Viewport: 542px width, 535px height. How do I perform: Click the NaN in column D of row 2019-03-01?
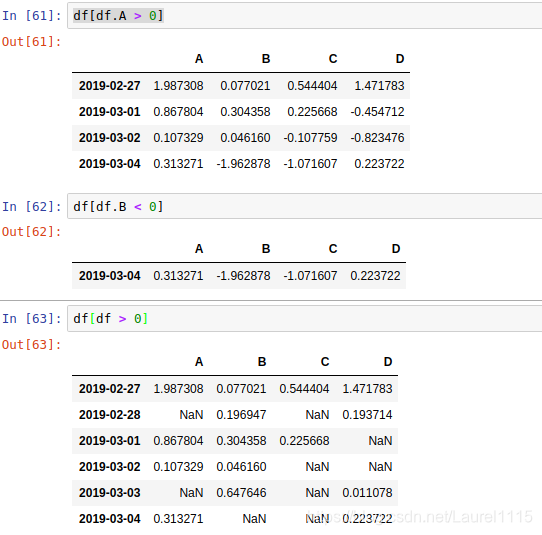tap(380, 441)
